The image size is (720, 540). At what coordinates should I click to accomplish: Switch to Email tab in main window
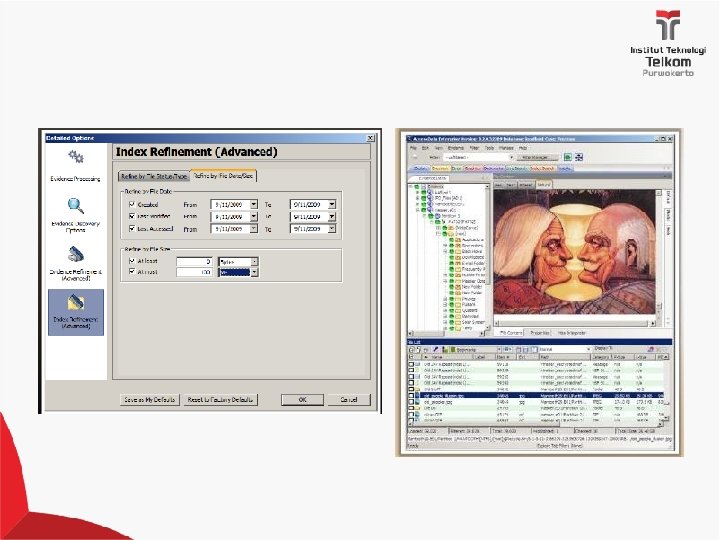coord(456,169)
